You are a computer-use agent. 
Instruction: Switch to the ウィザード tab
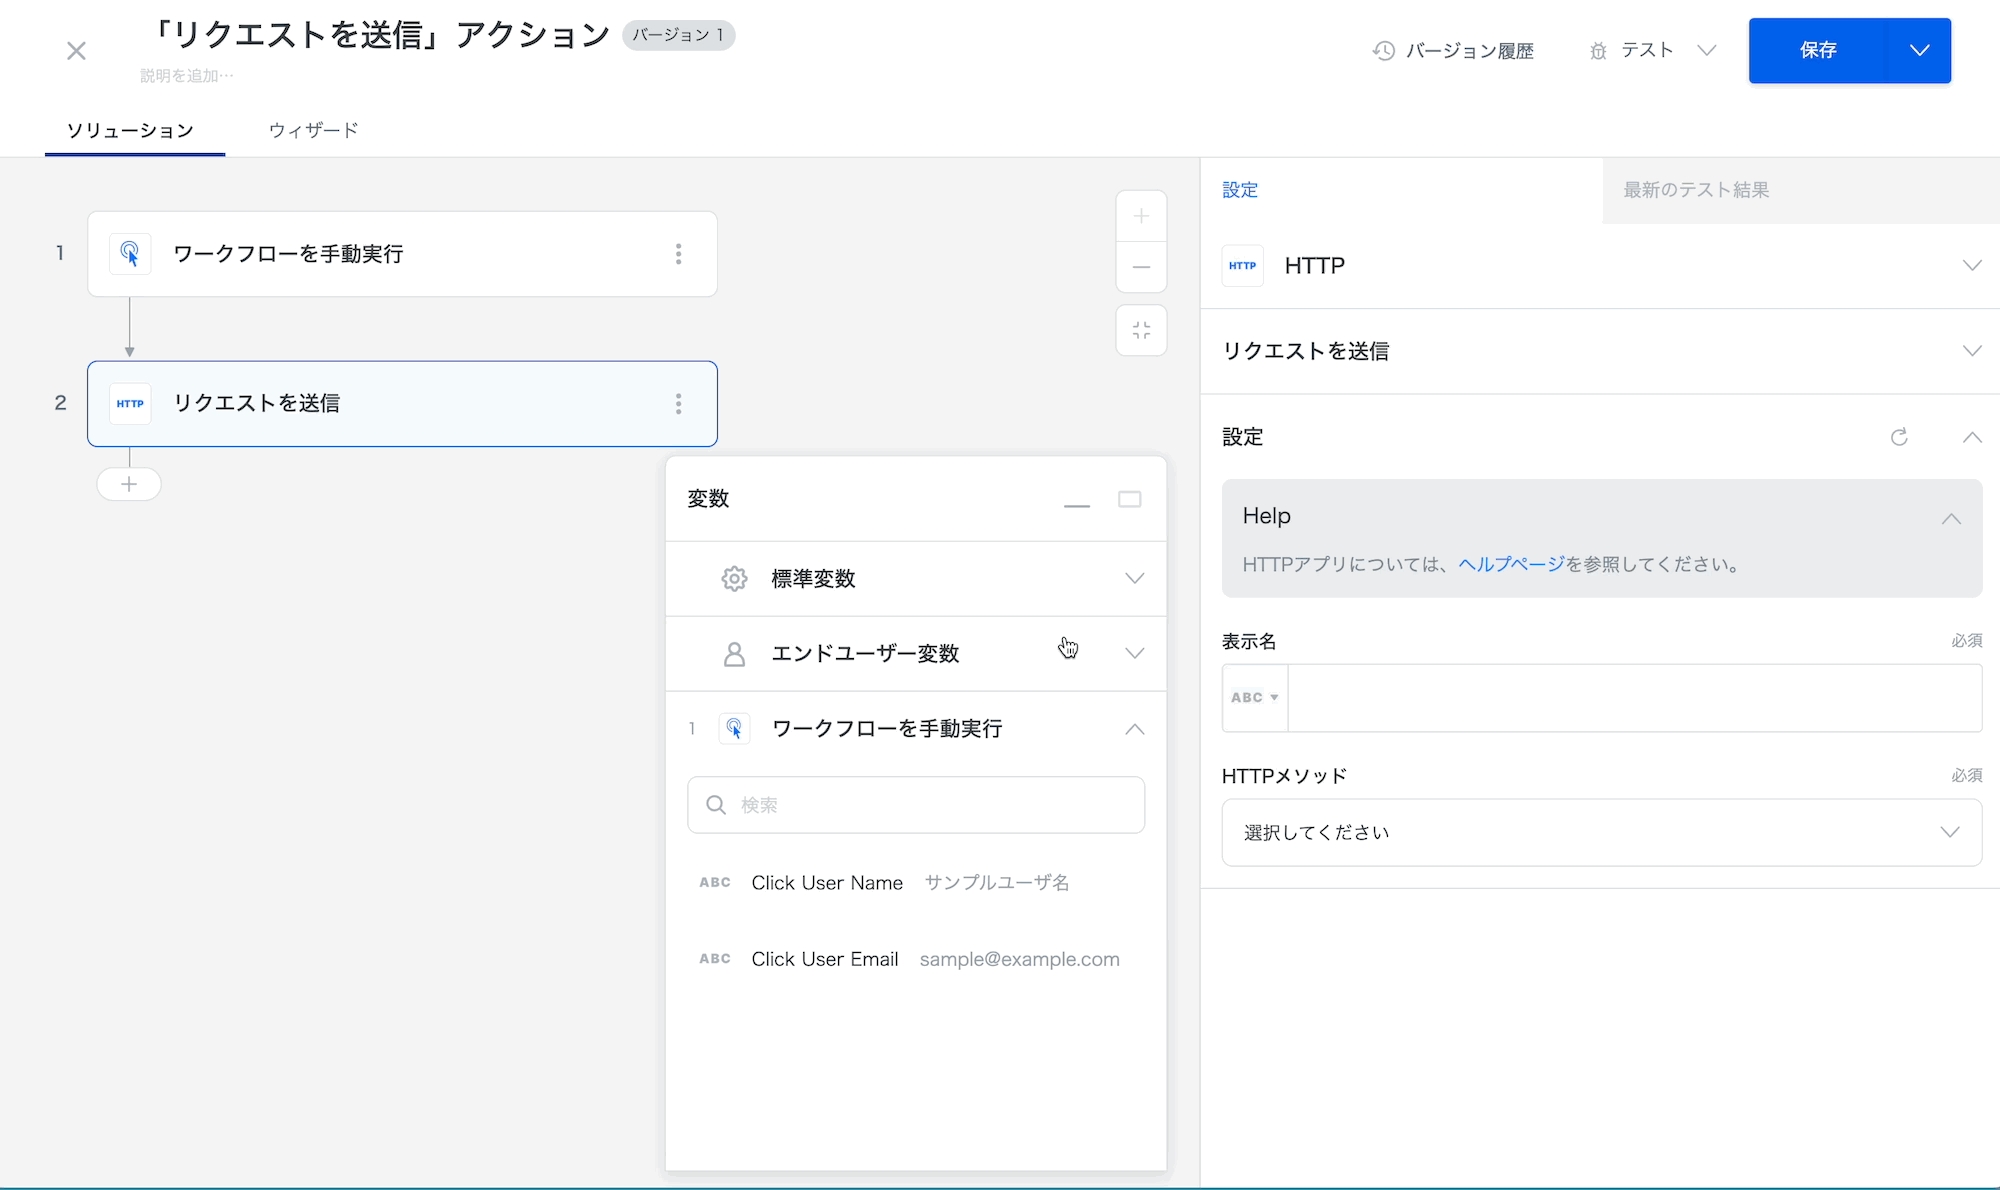(313, 130)
